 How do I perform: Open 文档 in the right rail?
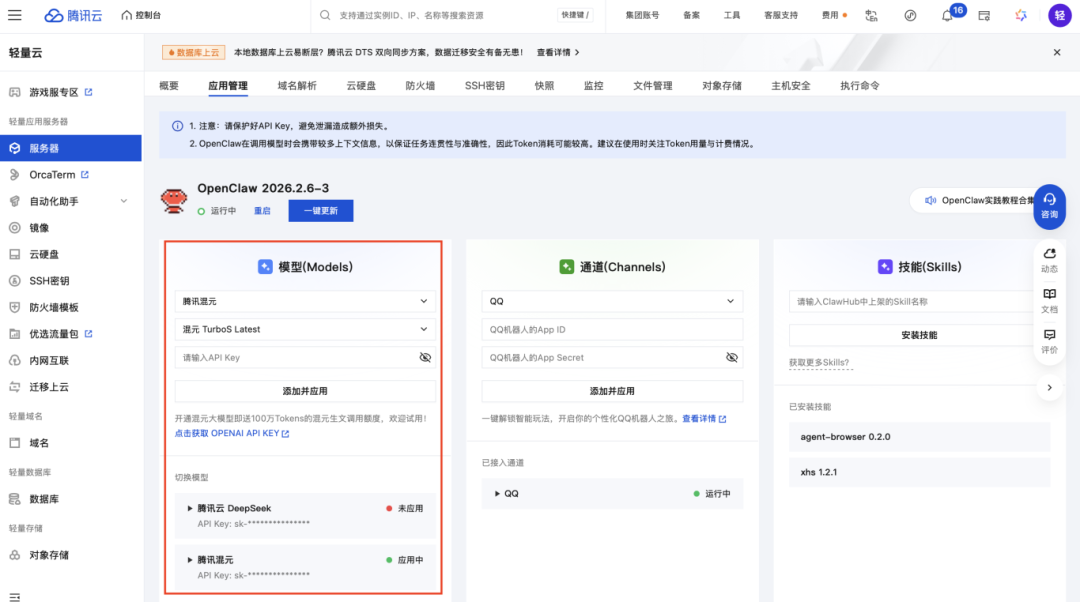tap(1049, 301)
